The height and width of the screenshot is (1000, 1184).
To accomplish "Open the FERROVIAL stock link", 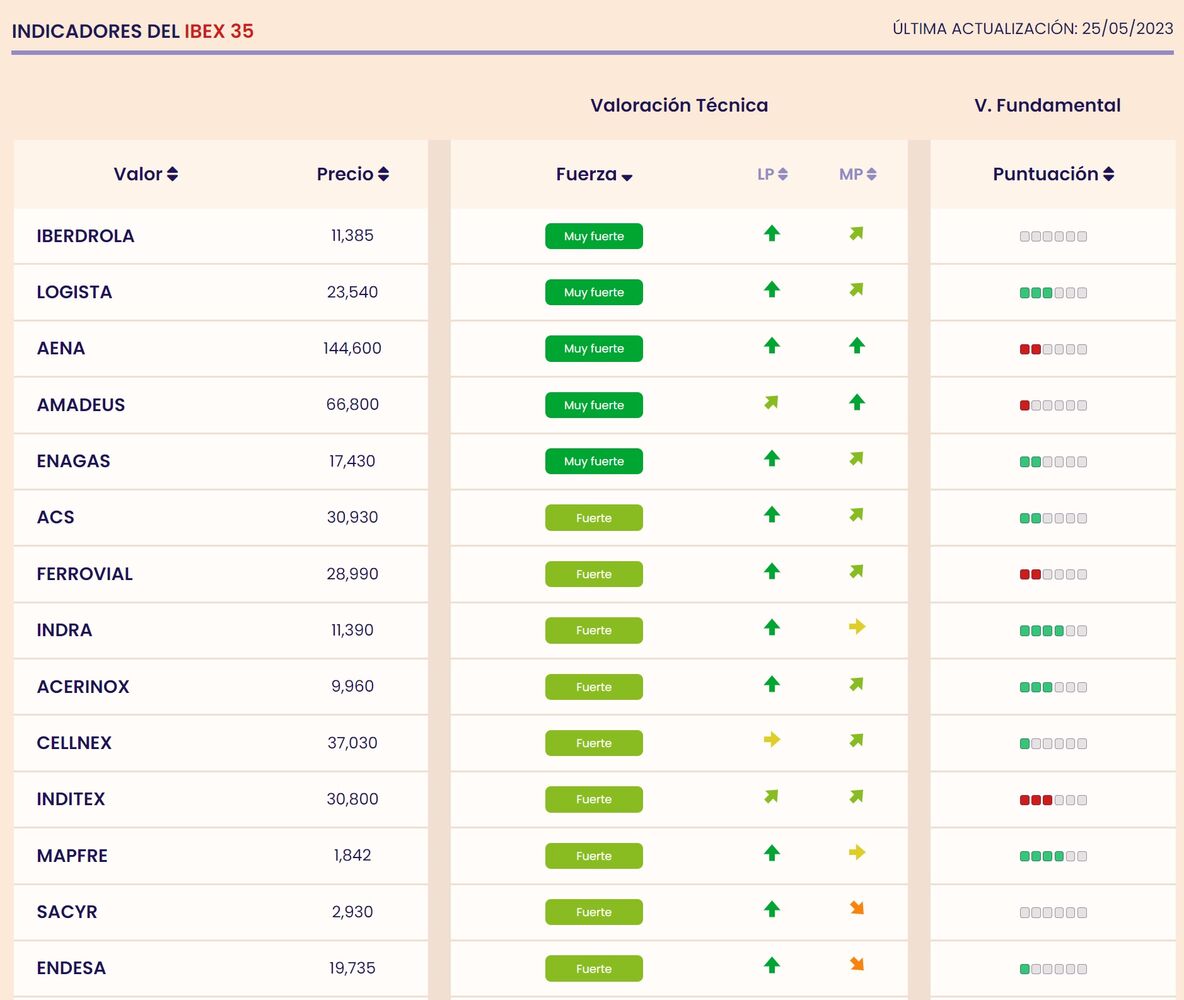I will click(84, 574).
